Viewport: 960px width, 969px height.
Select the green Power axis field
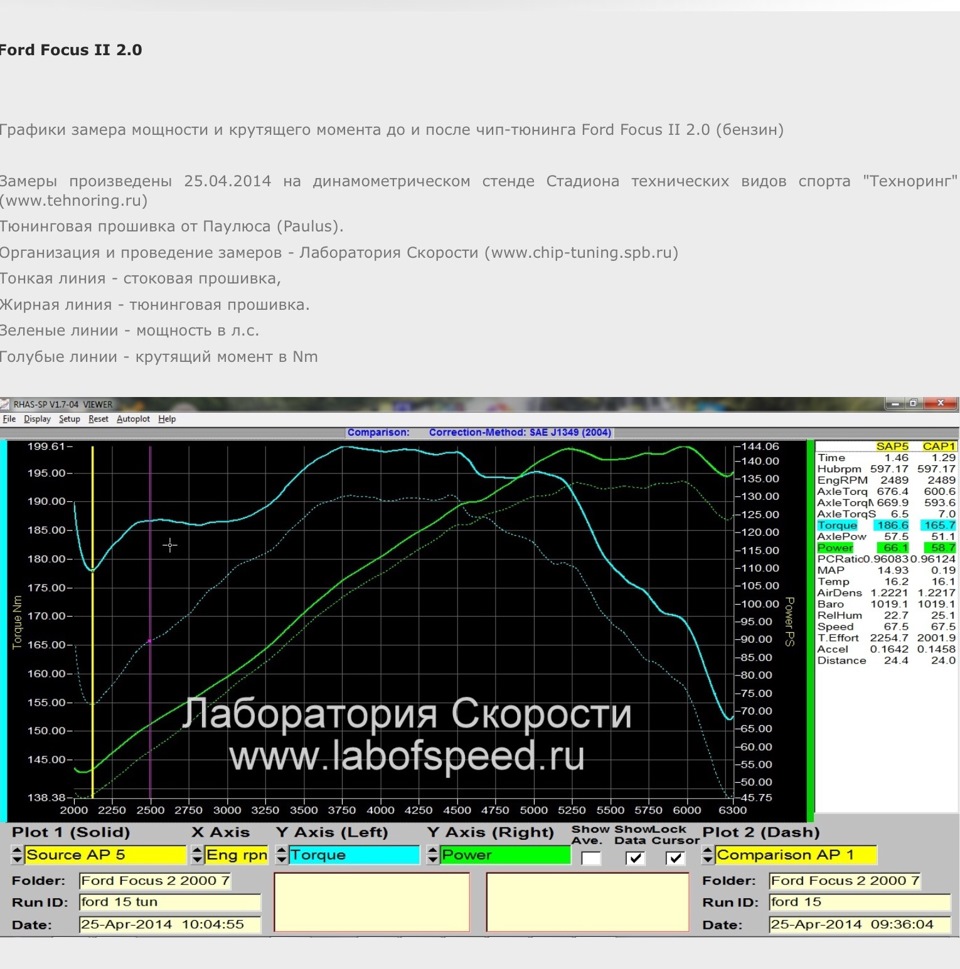point(506,855)
